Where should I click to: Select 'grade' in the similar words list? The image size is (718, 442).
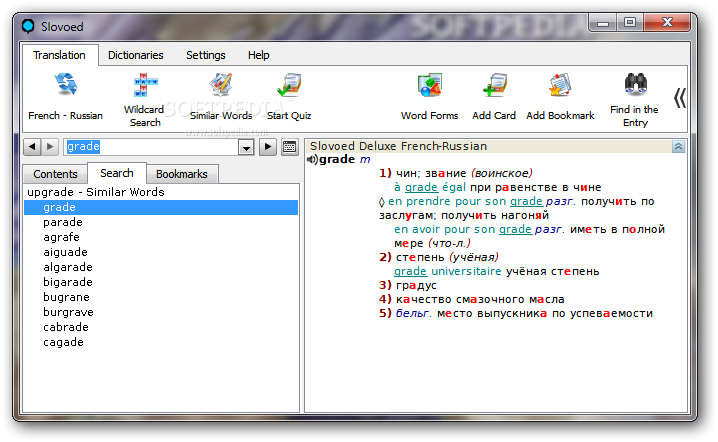(x=161, y=207)
